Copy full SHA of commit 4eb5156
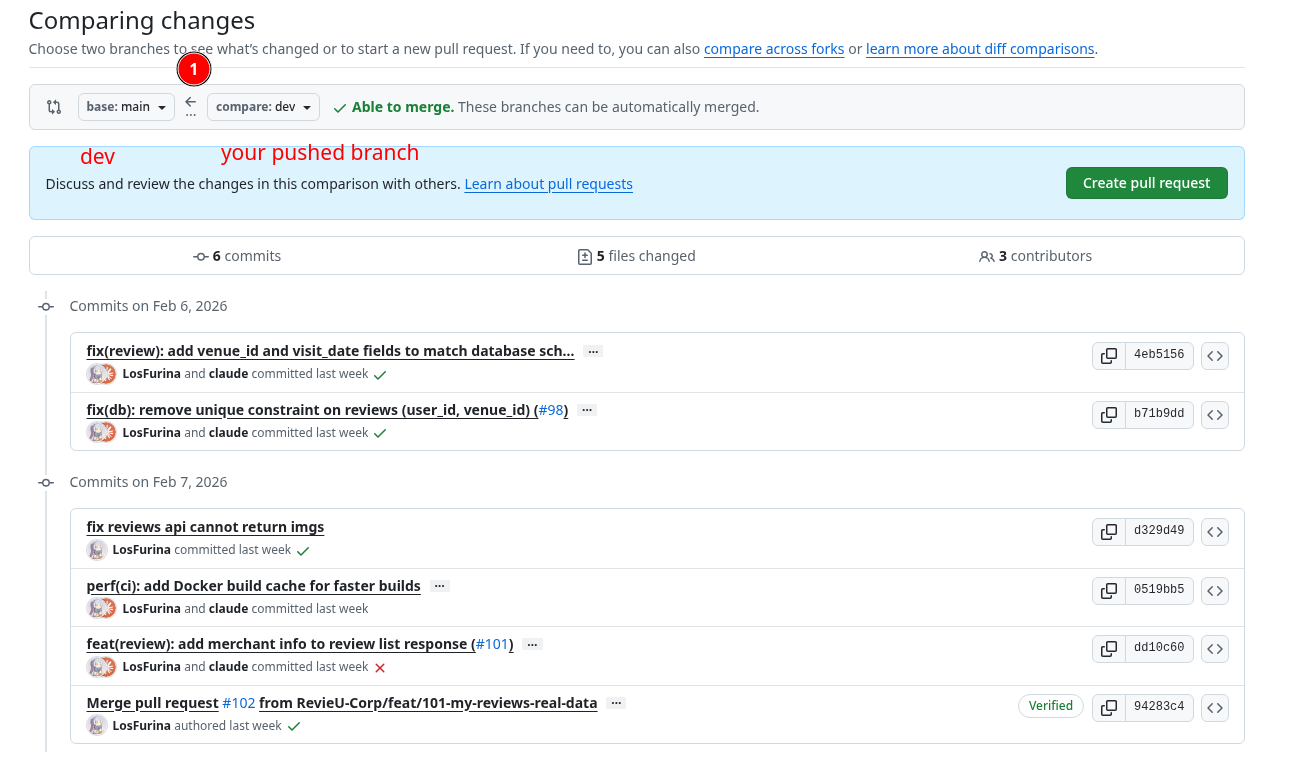This screenshot has width=1290, height=772. 1108,355
